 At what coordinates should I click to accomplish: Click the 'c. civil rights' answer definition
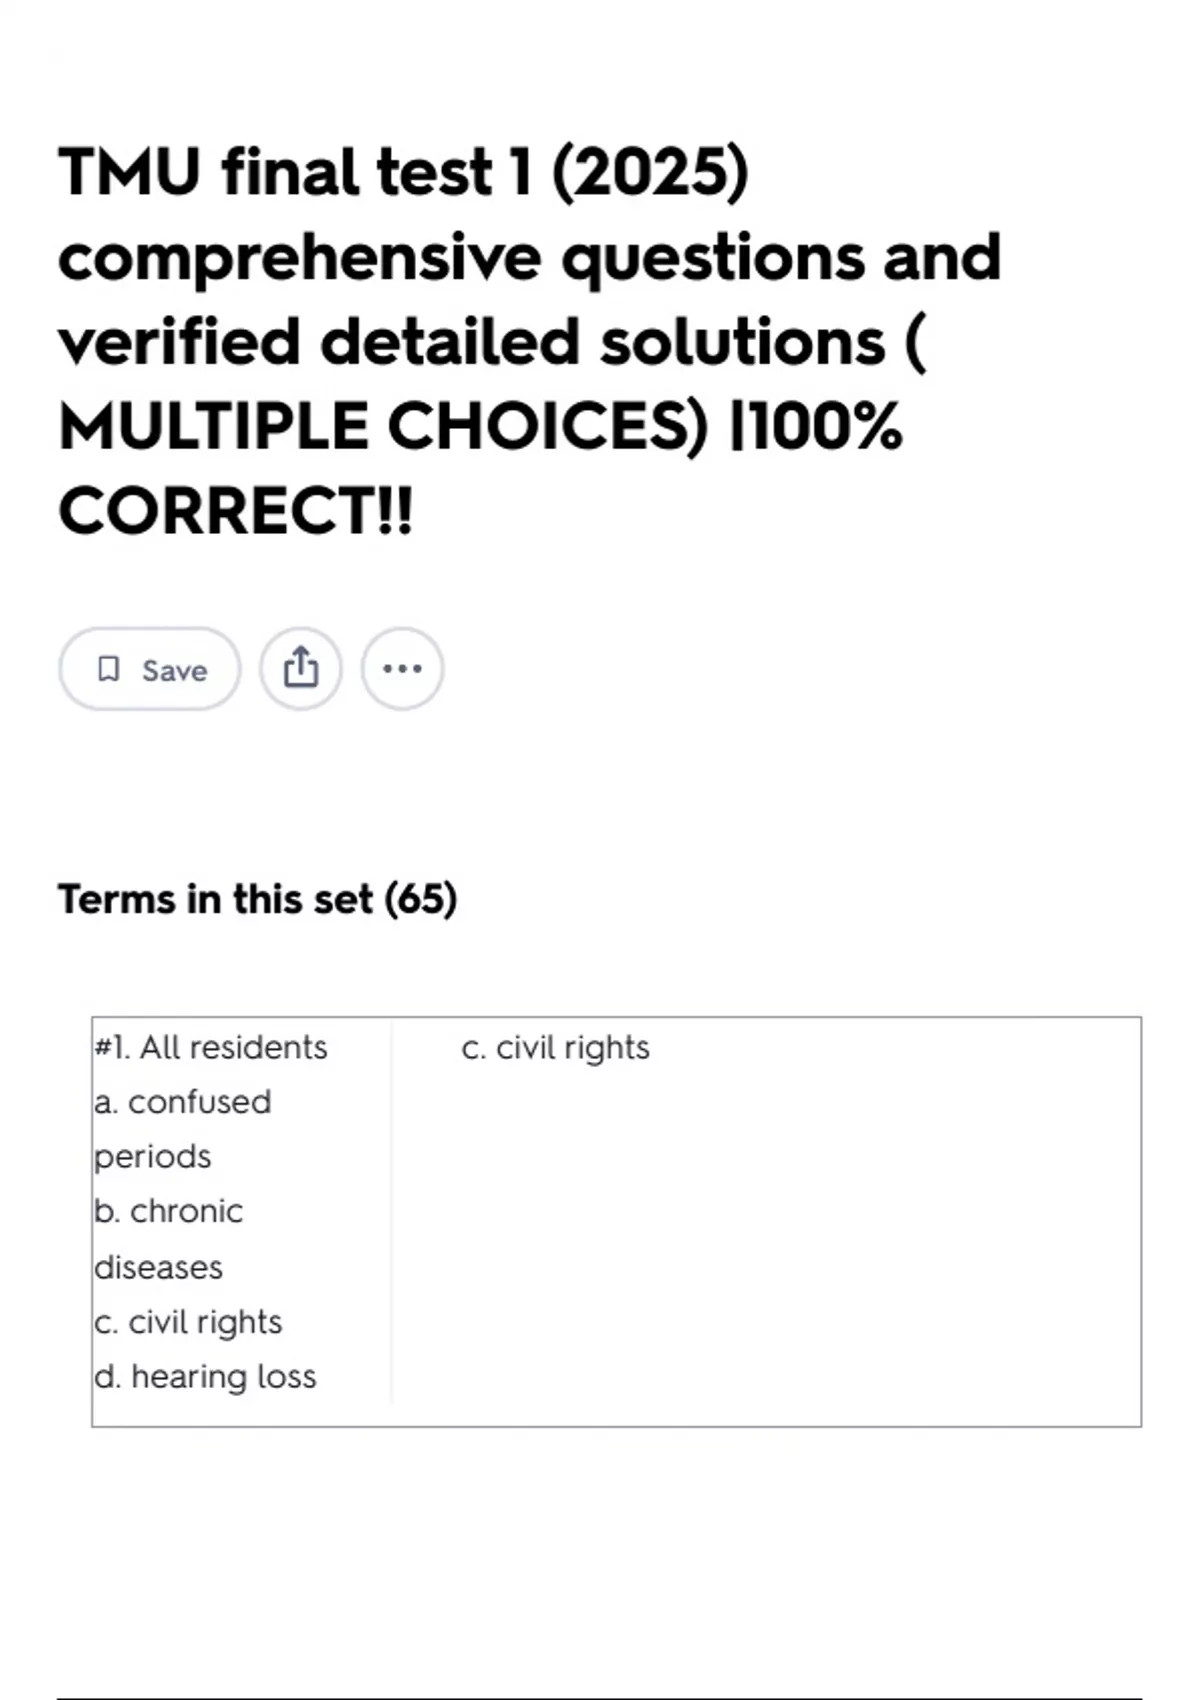(x=555, y=1047)
